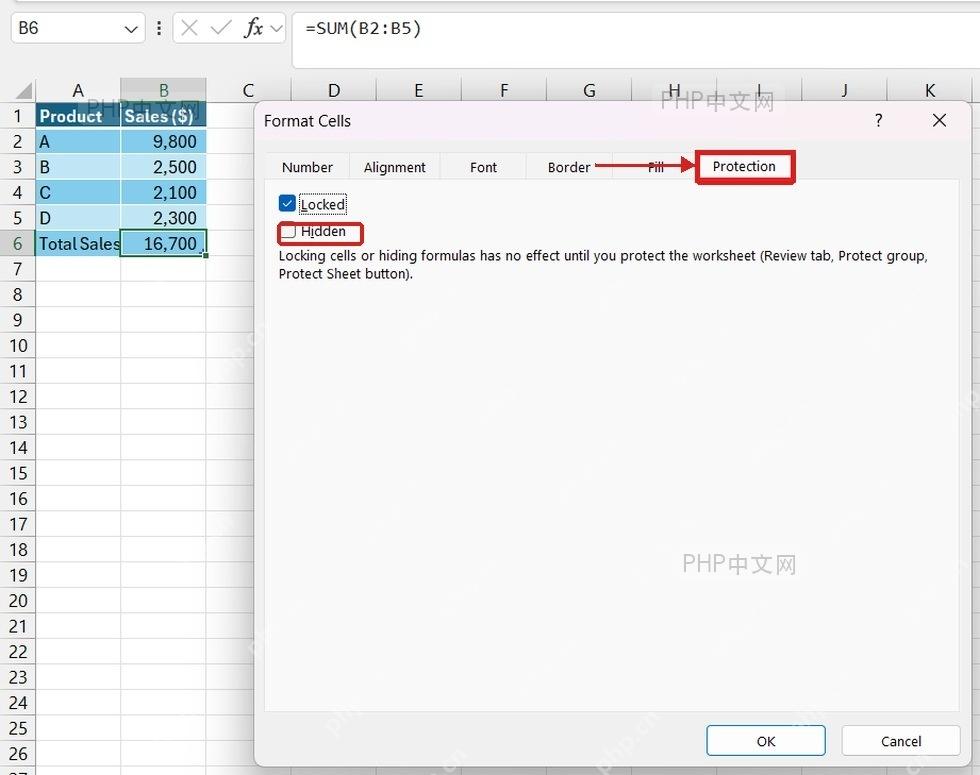Open the Name Box dropdown
The height and width of the screenshot is (775, 980).
pyautogui.click(x=131, y=29)
